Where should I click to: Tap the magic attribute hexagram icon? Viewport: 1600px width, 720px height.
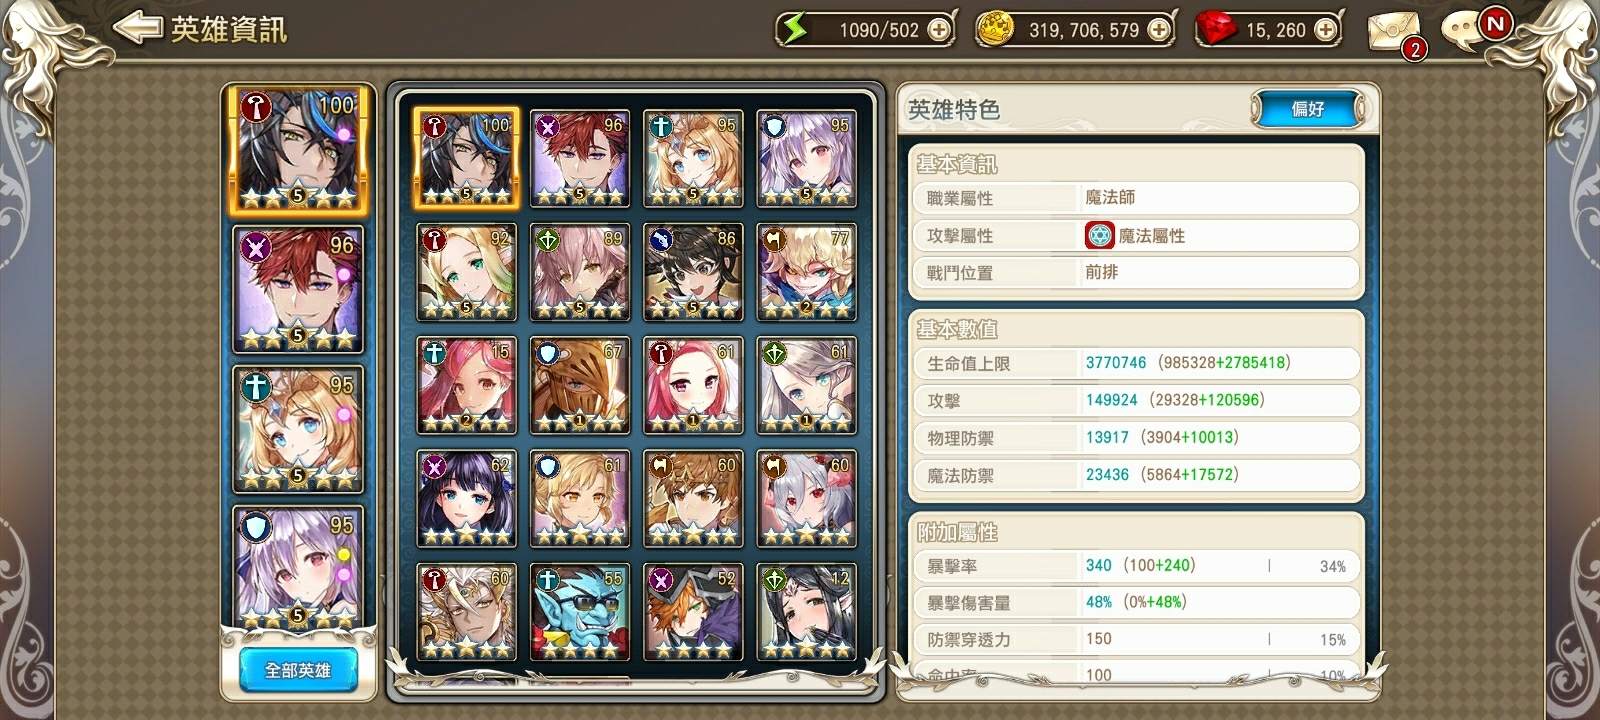click(x=1099, y=236)
